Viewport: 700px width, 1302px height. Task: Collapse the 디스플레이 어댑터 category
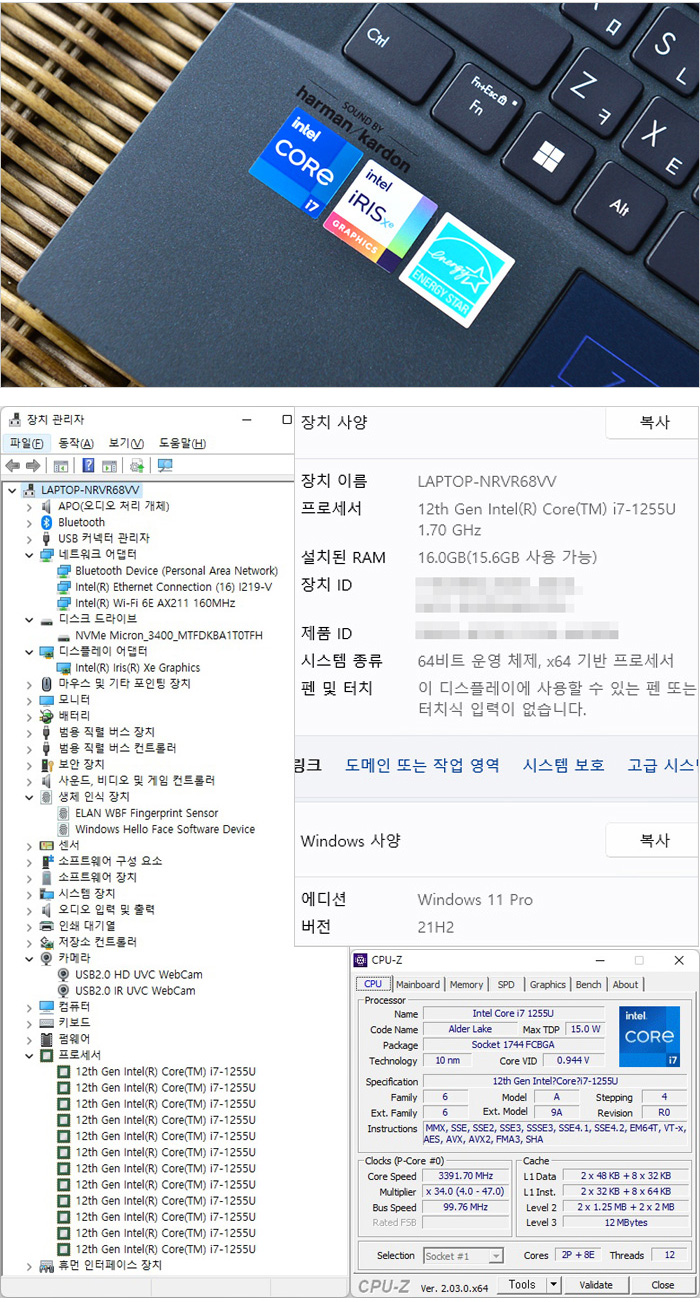30,652
